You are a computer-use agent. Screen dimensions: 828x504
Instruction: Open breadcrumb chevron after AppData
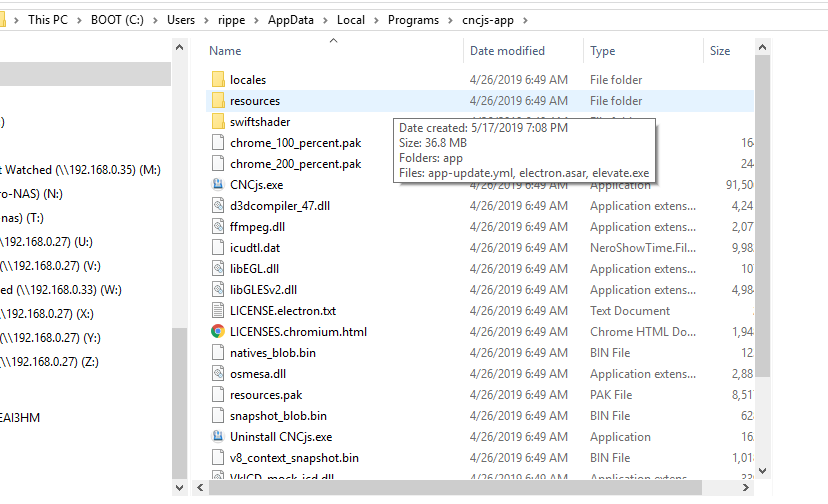click(325, 20)
